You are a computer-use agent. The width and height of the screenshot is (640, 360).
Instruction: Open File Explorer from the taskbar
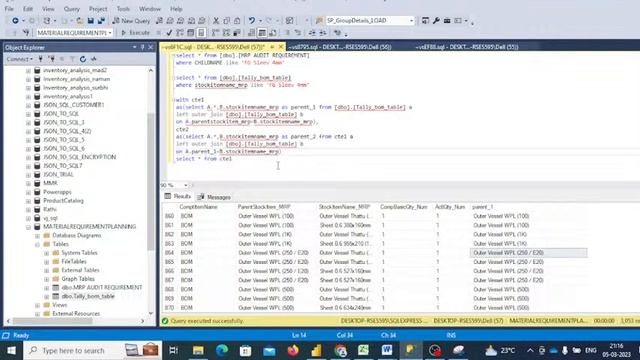[x=198, y=350]
